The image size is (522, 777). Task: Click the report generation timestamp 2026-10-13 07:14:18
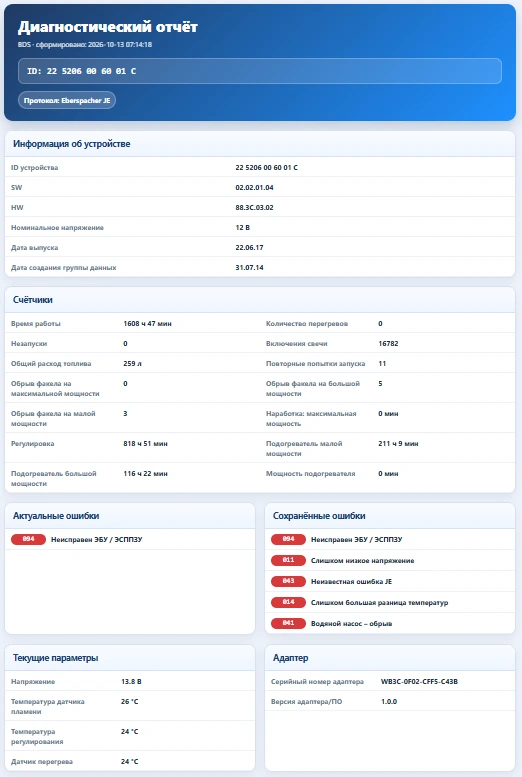coord(120,45)
